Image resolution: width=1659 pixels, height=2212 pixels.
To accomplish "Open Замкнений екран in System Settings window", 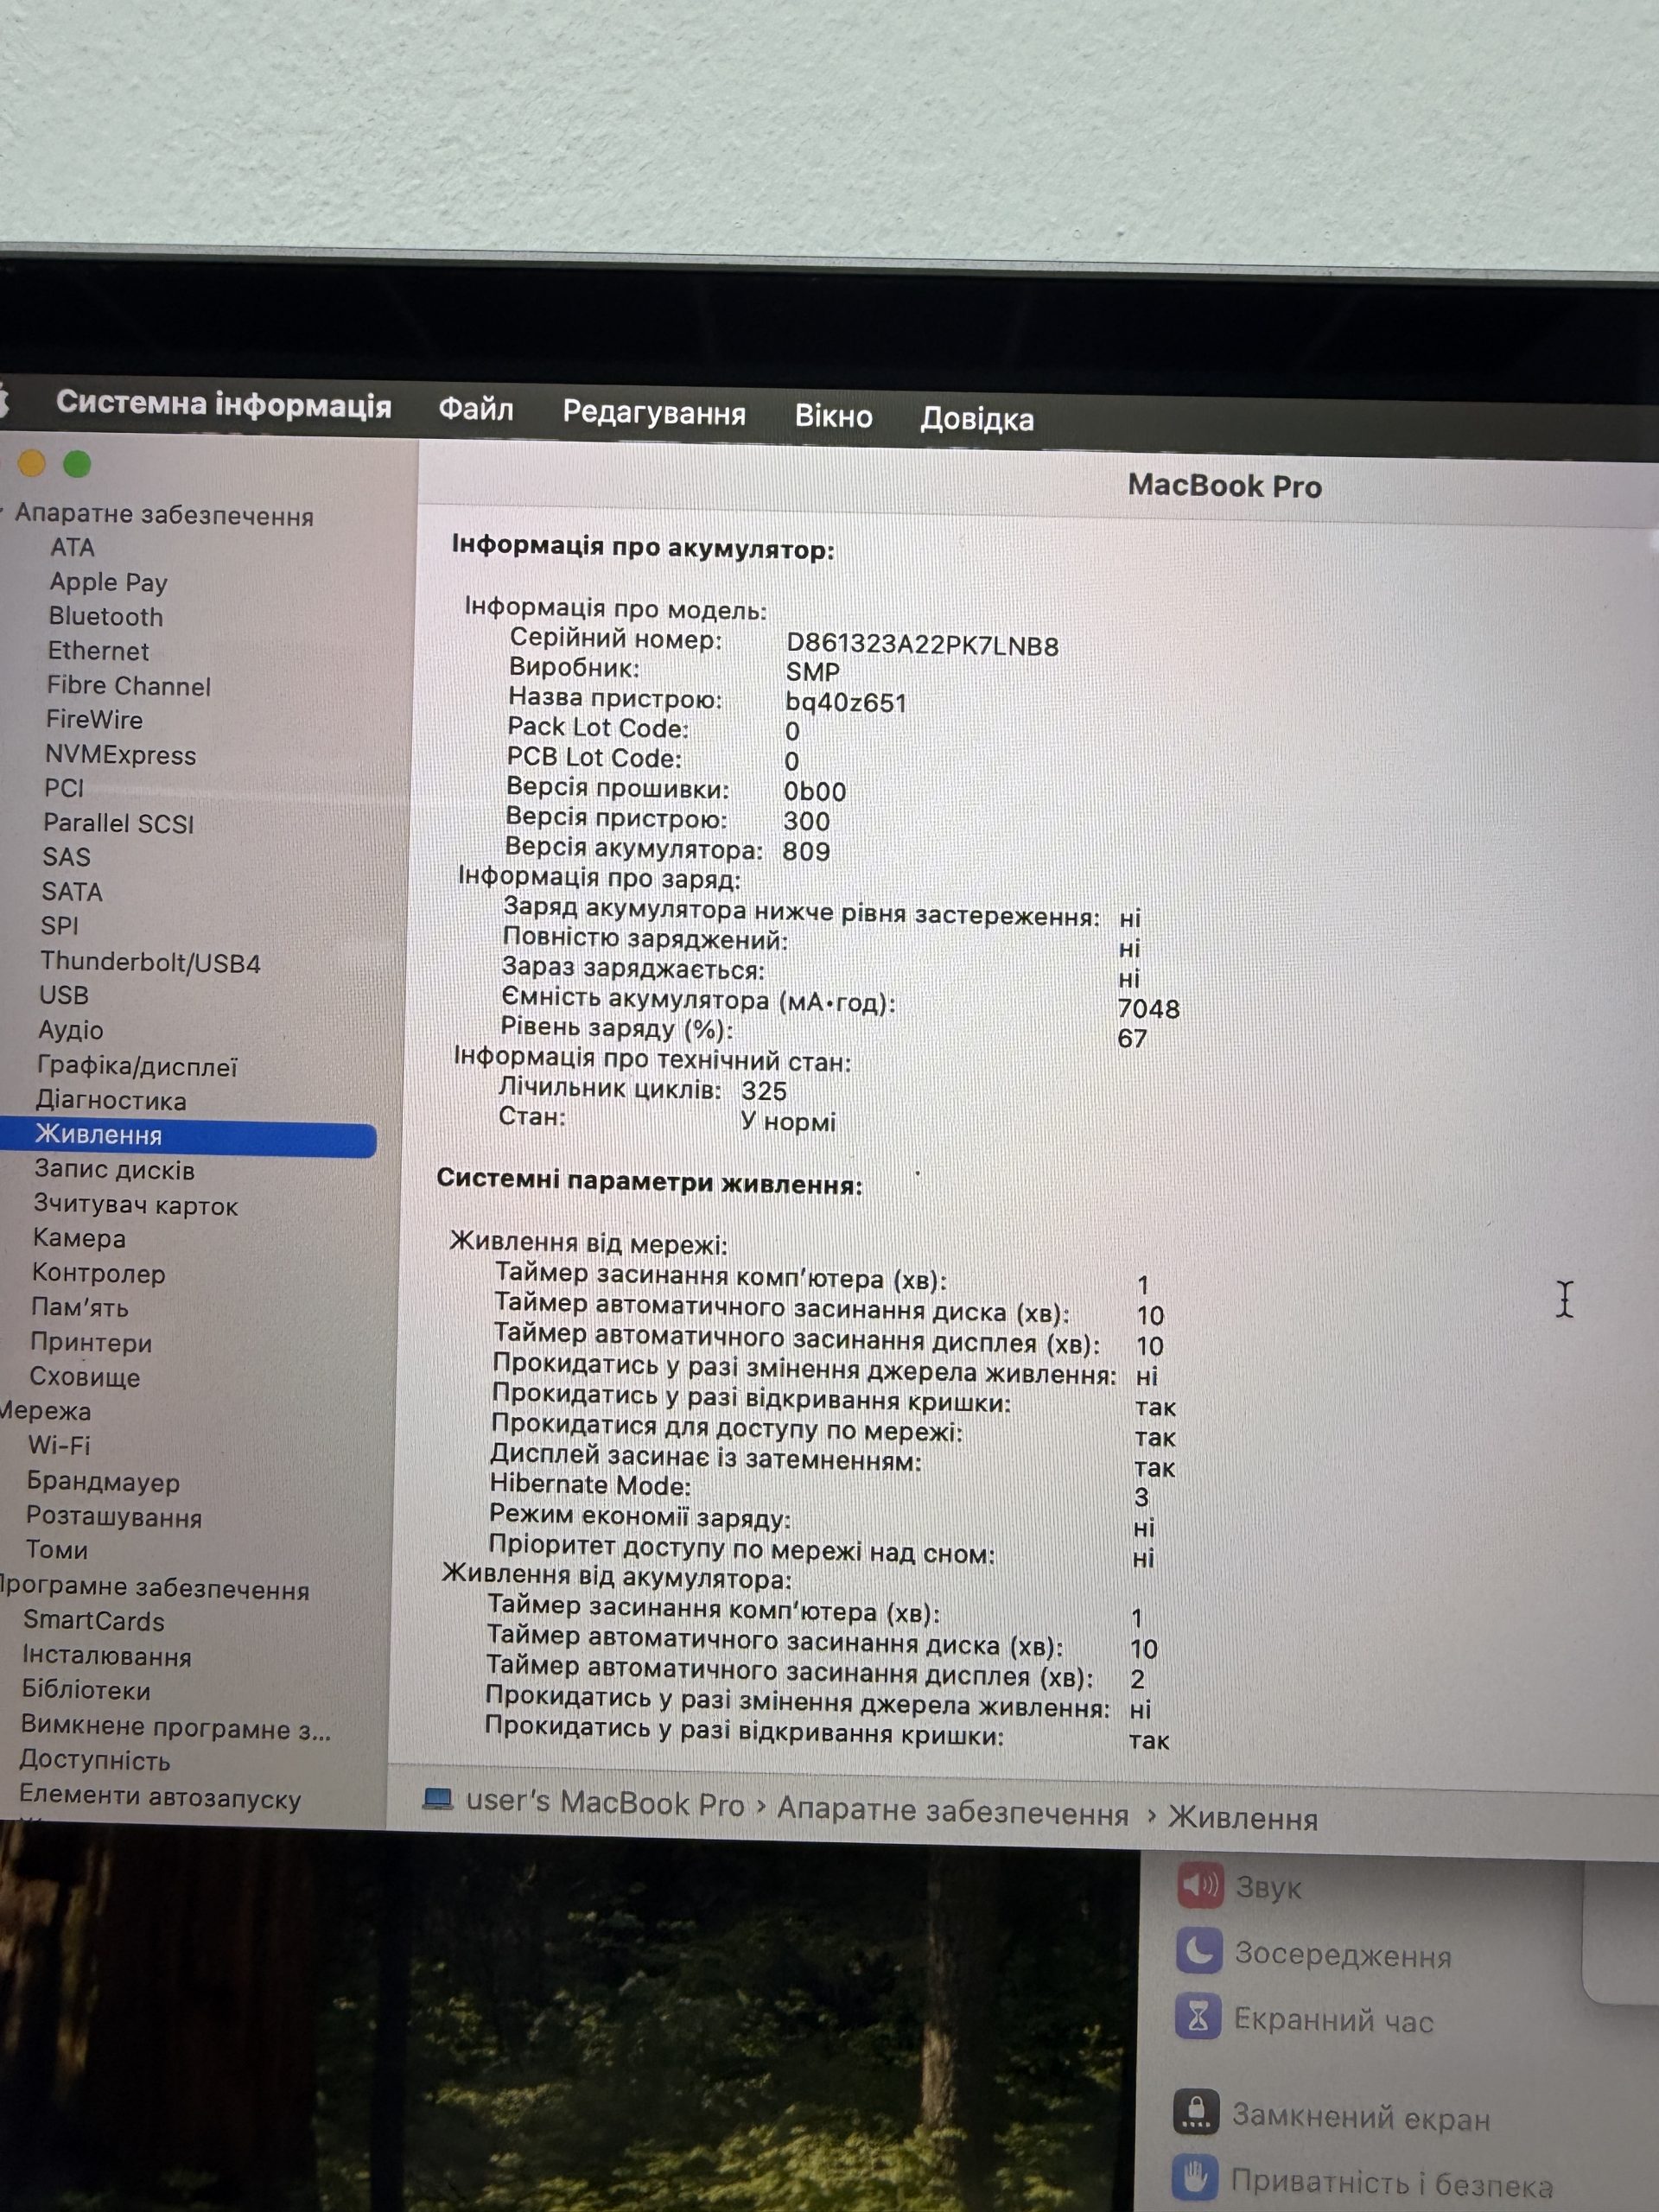I will coord(1331,2116).
